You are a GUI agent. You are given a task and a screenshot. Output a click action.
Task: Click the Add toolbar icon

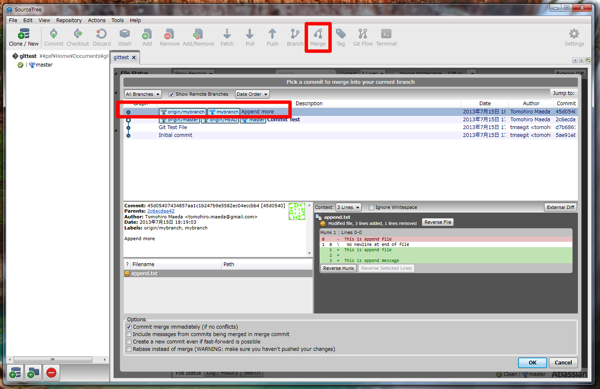point(147,37)
